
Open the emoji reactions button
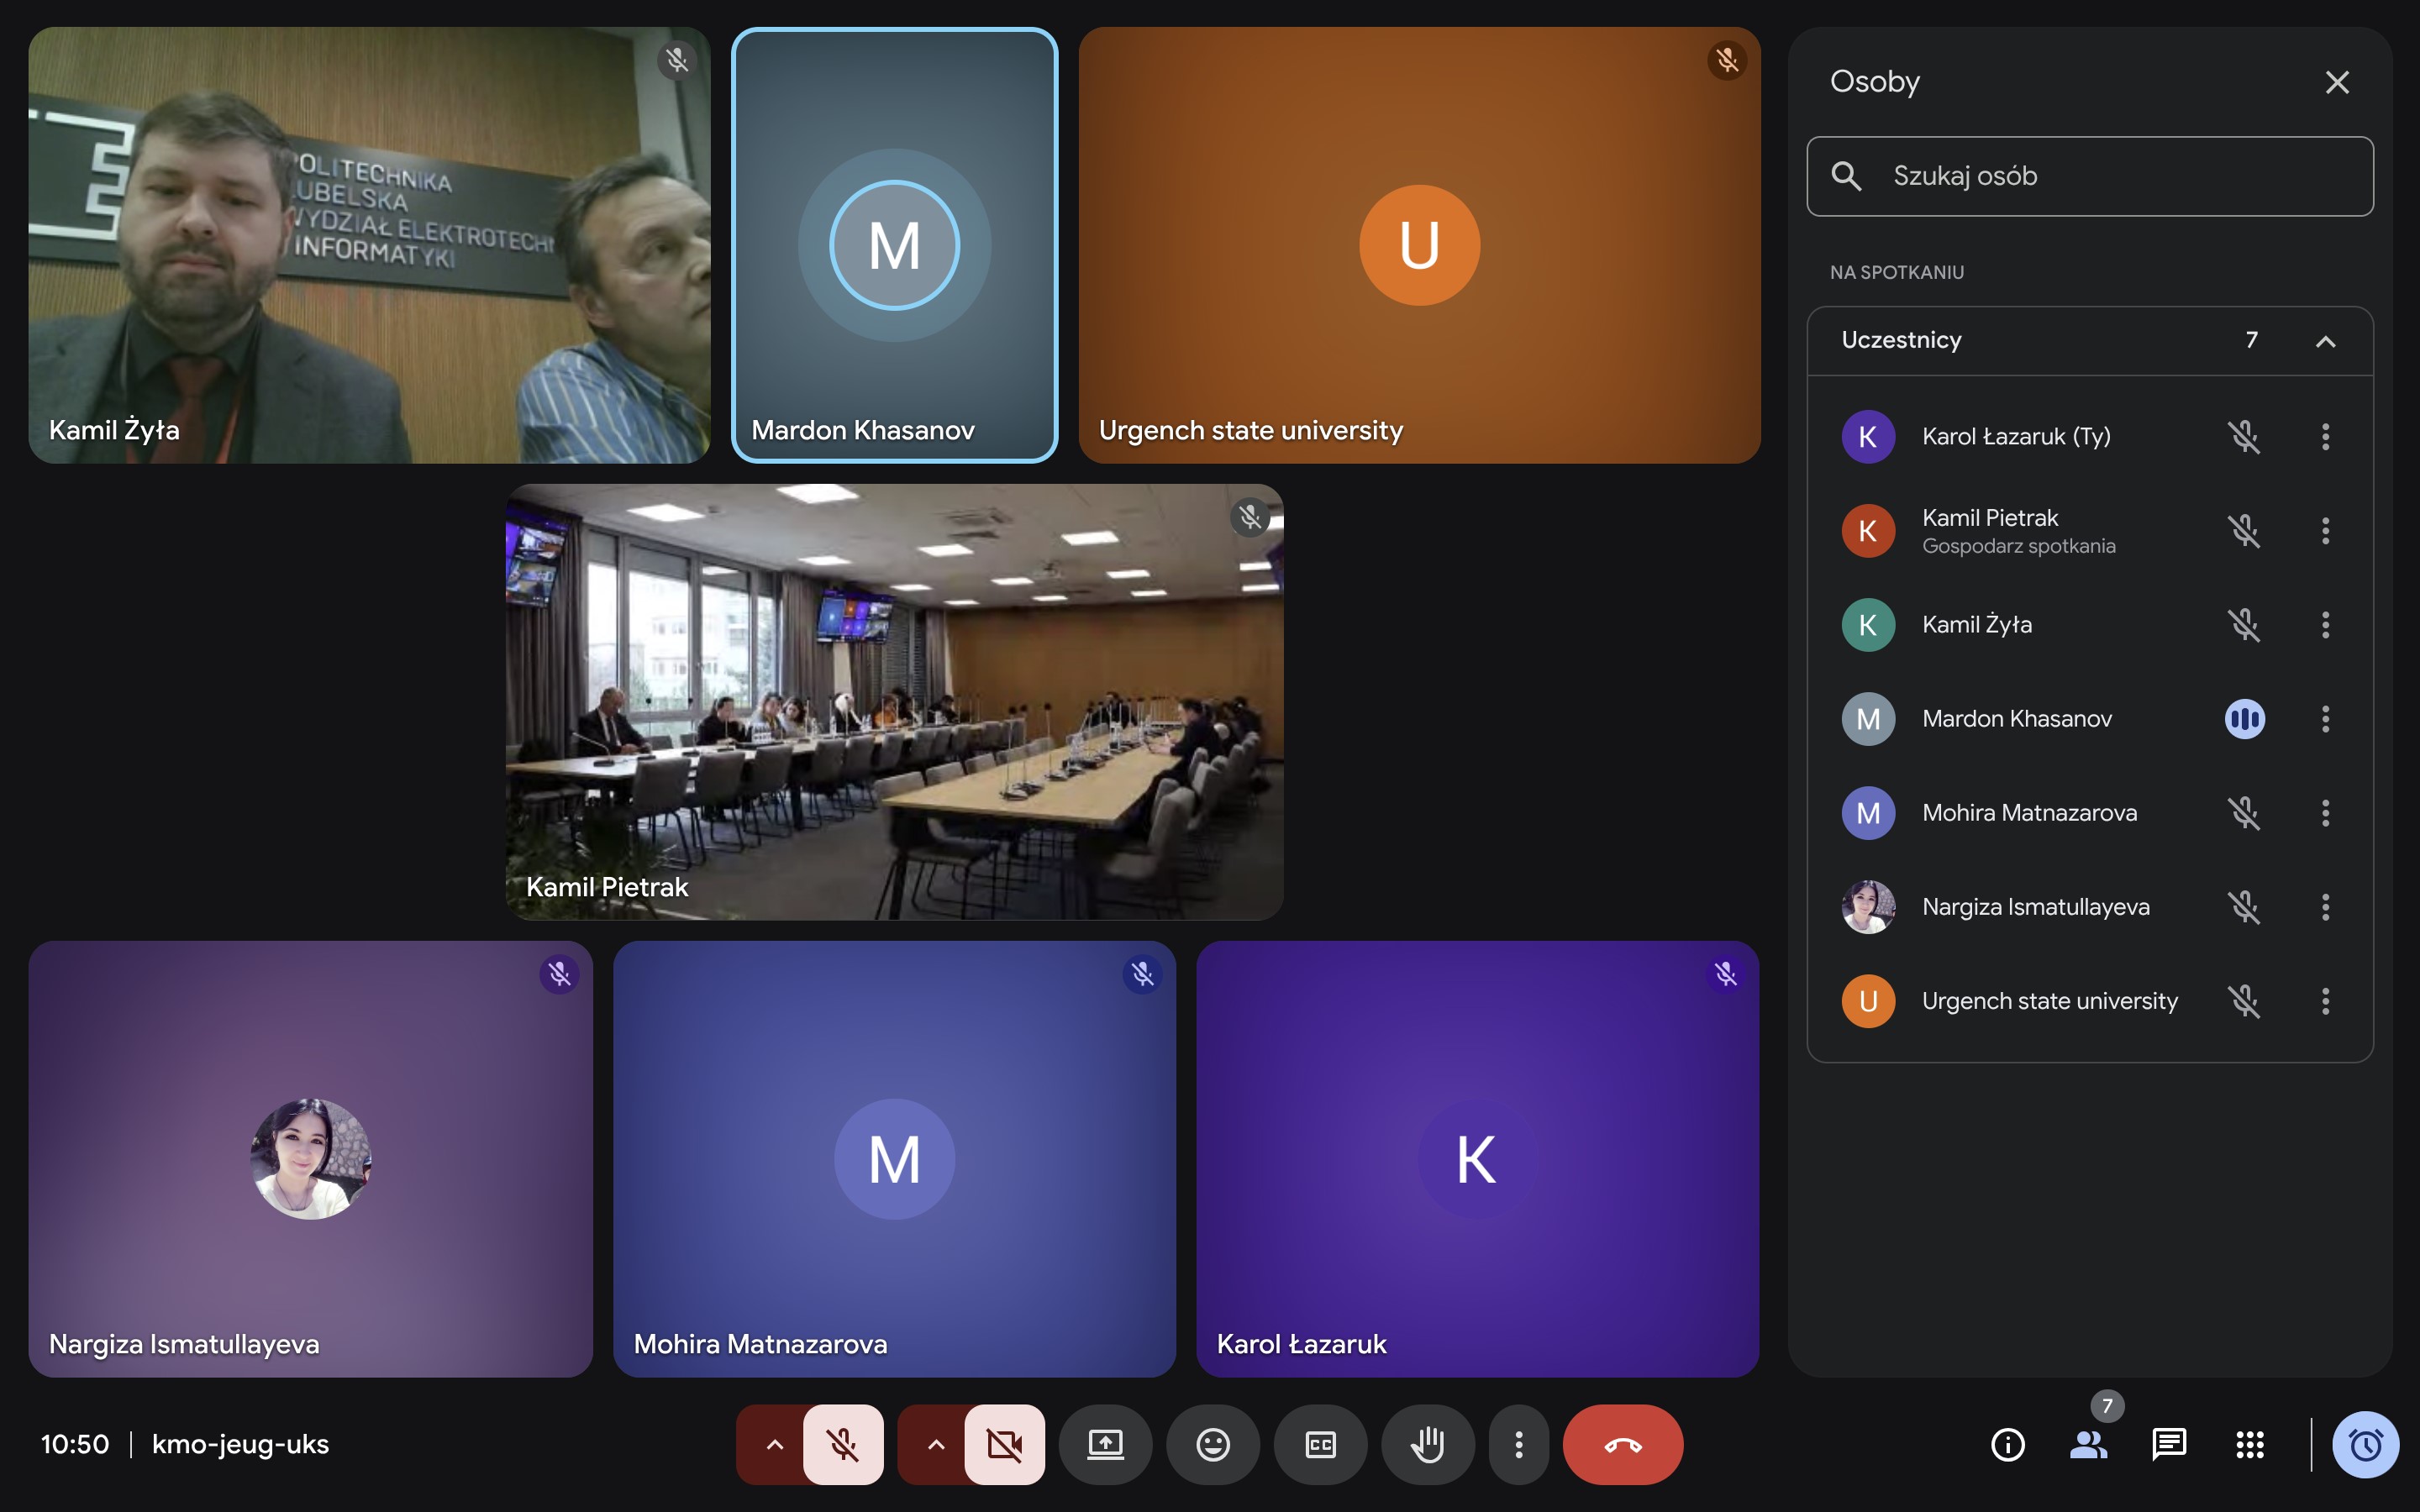click(x=1212, y=1444)
